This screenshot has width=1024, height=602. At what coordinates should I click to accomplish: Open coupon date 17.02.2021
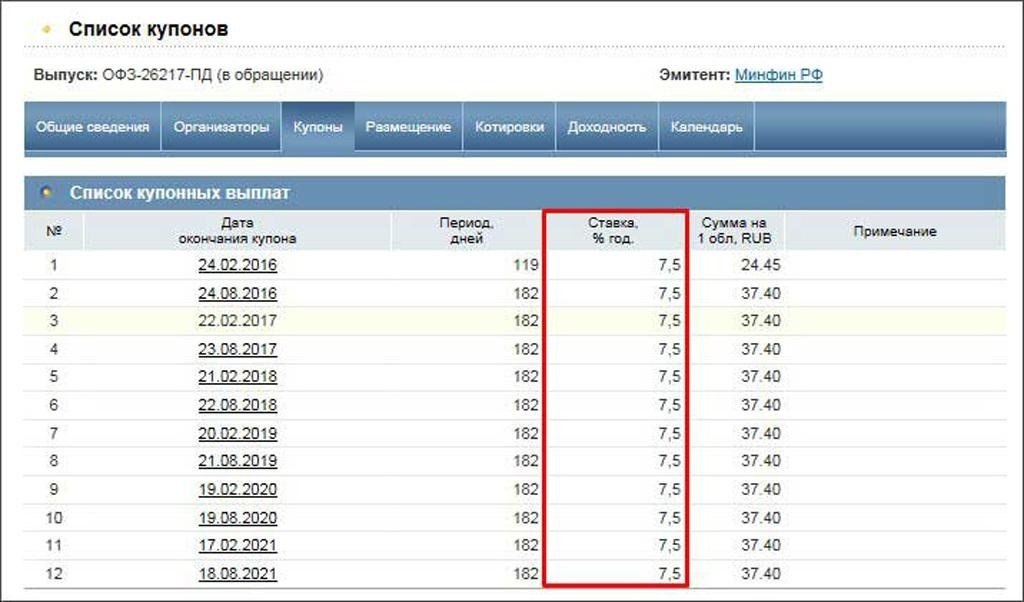pos(238,545)
